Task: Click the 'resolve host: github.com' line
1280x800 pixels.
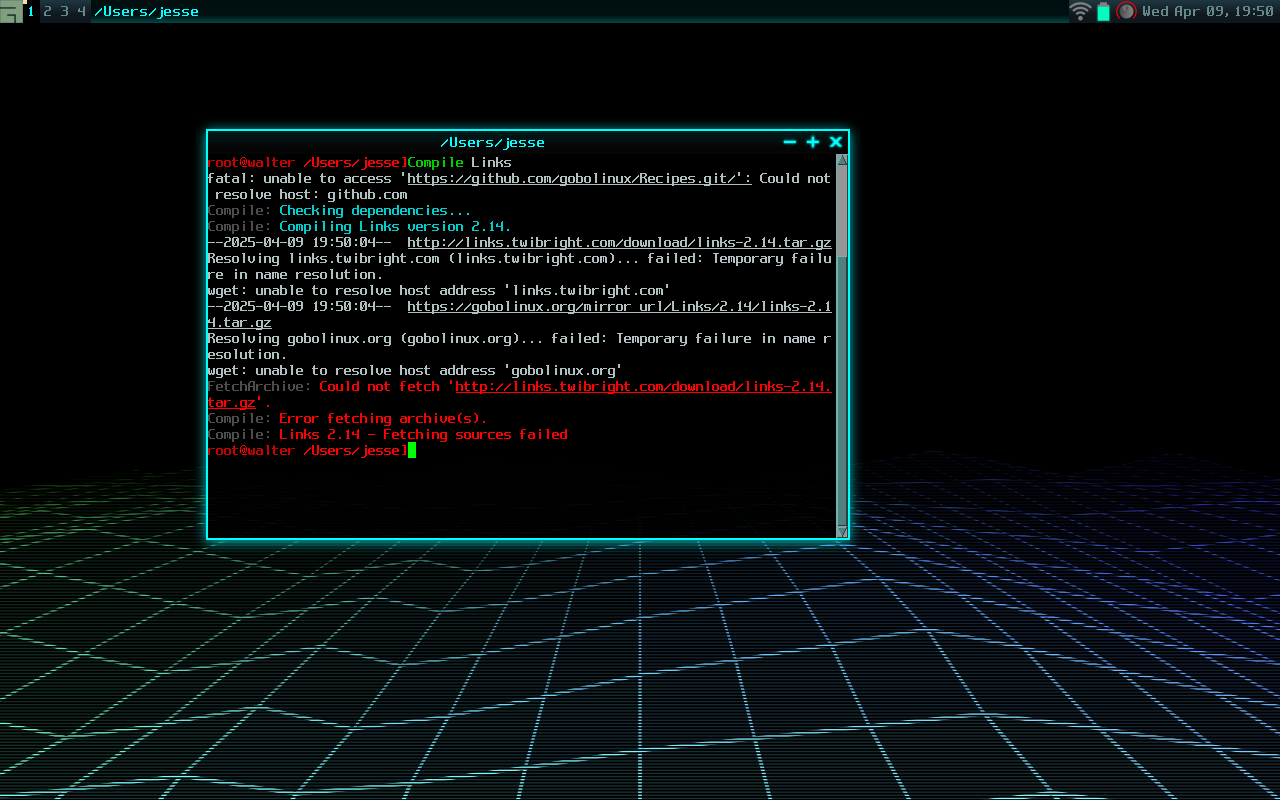Action: coord(311,194)
